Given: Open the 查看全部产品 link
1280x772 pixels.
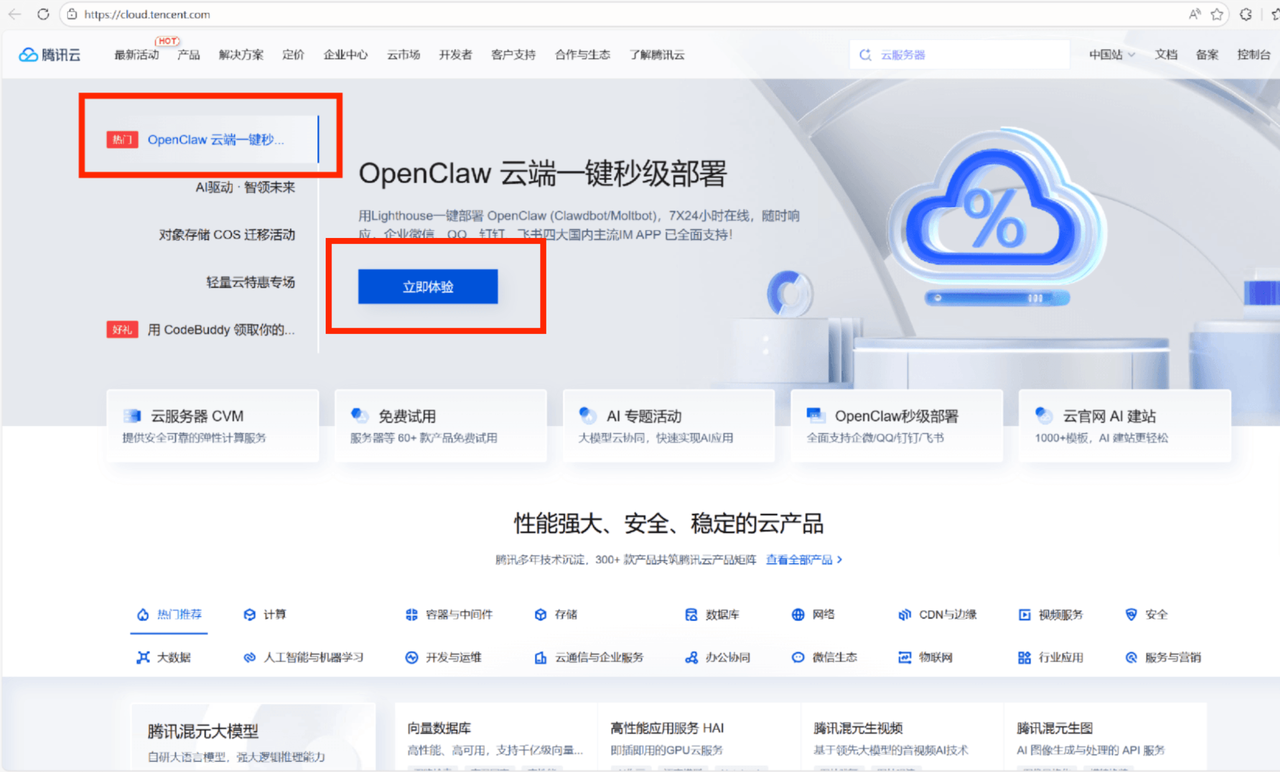Looking at the screenshot, I should pos(803,560).
